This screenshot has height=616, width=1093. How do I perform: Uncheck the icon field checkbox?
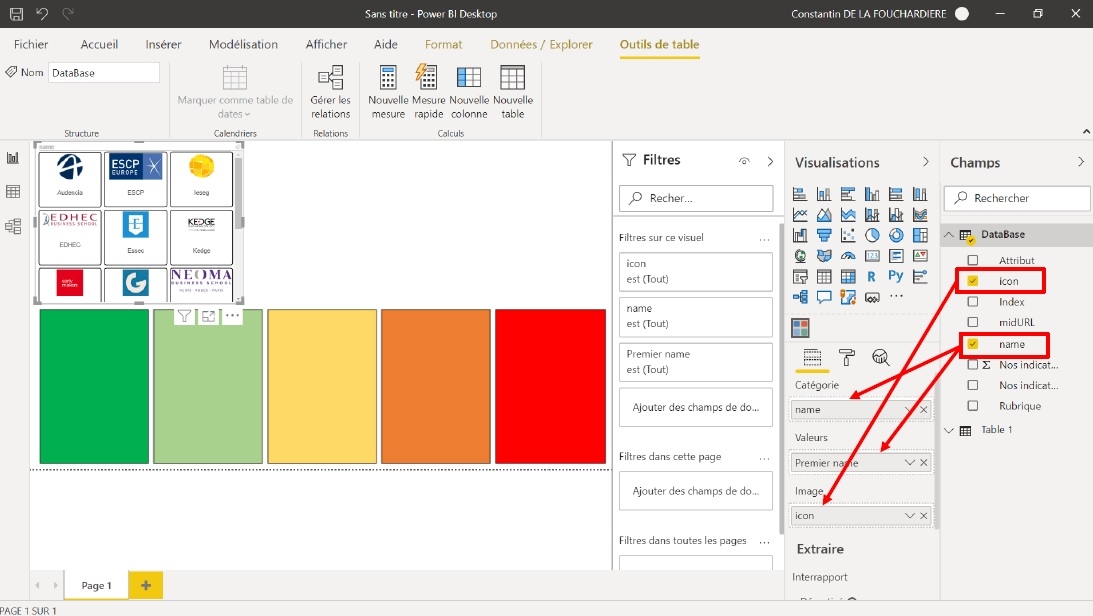(x=973, y=281)
